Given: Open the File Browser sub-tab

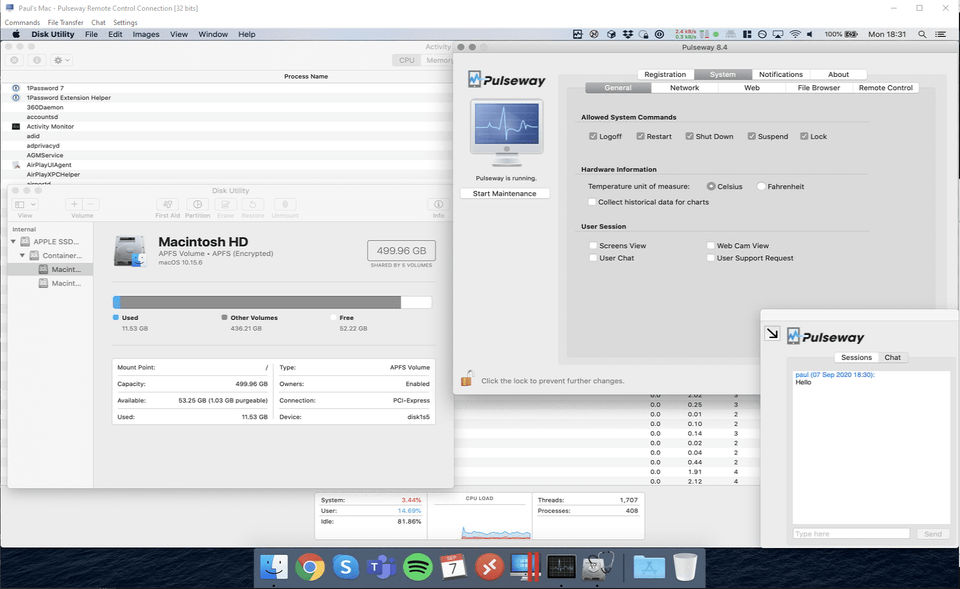Looking at the screenshot, I should (819, 88).
